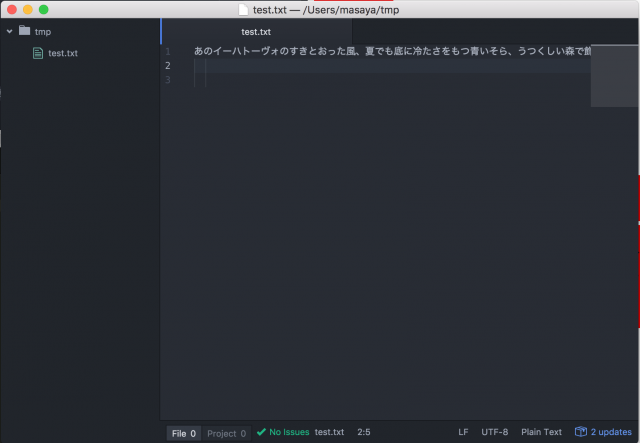Show File linter issues in status bar

coord(184,433)
